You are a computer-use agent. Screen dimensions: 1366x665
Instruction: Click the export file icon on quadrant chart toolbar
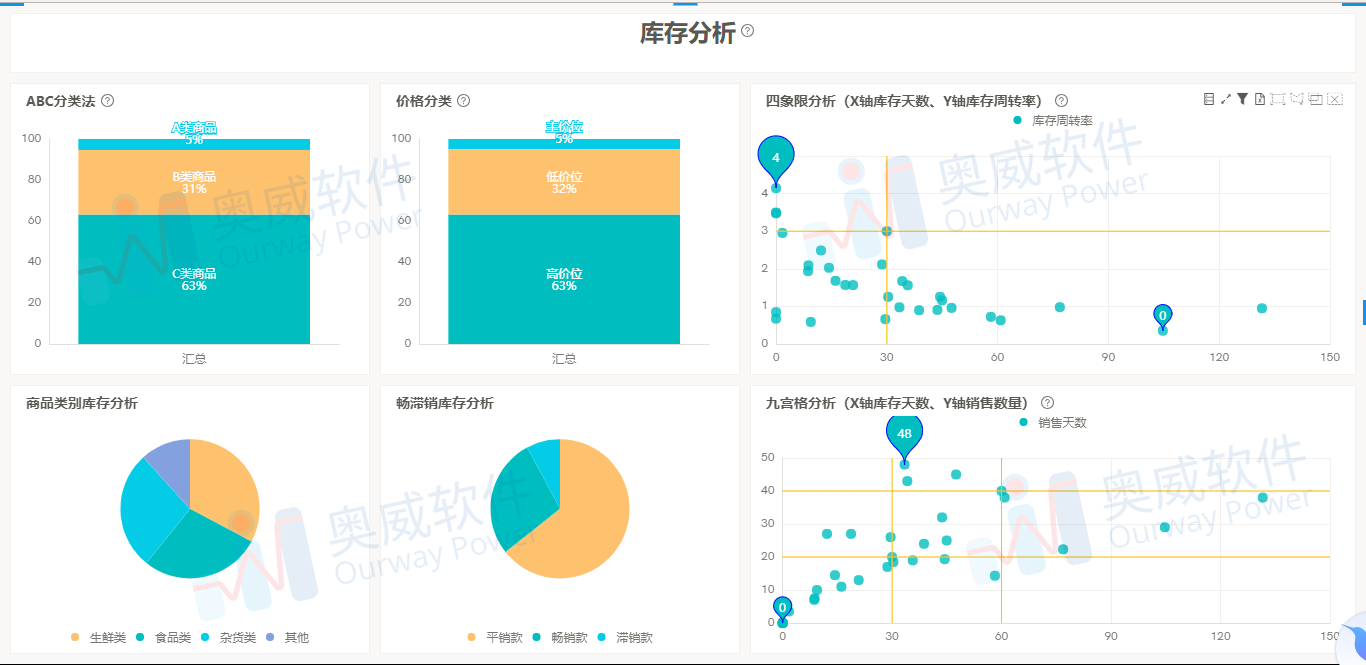coord(1259,99)
